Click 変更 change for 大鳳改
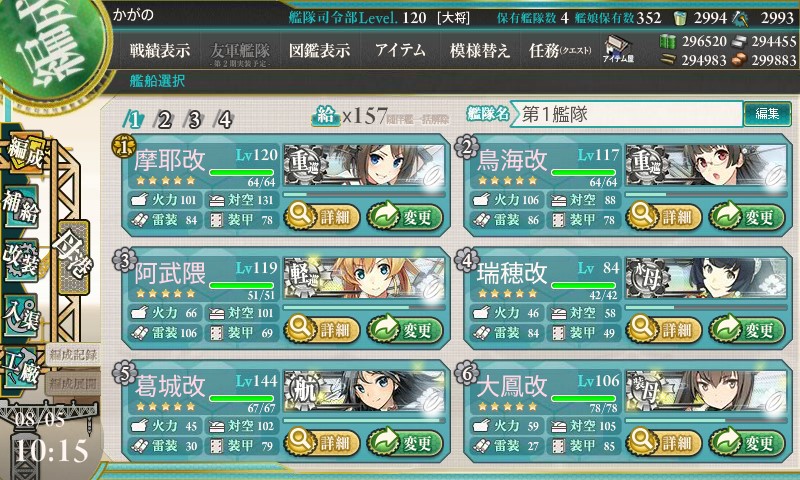Image resolution: width=800 pixels, height=480 pixels. [x=747, y=442]
